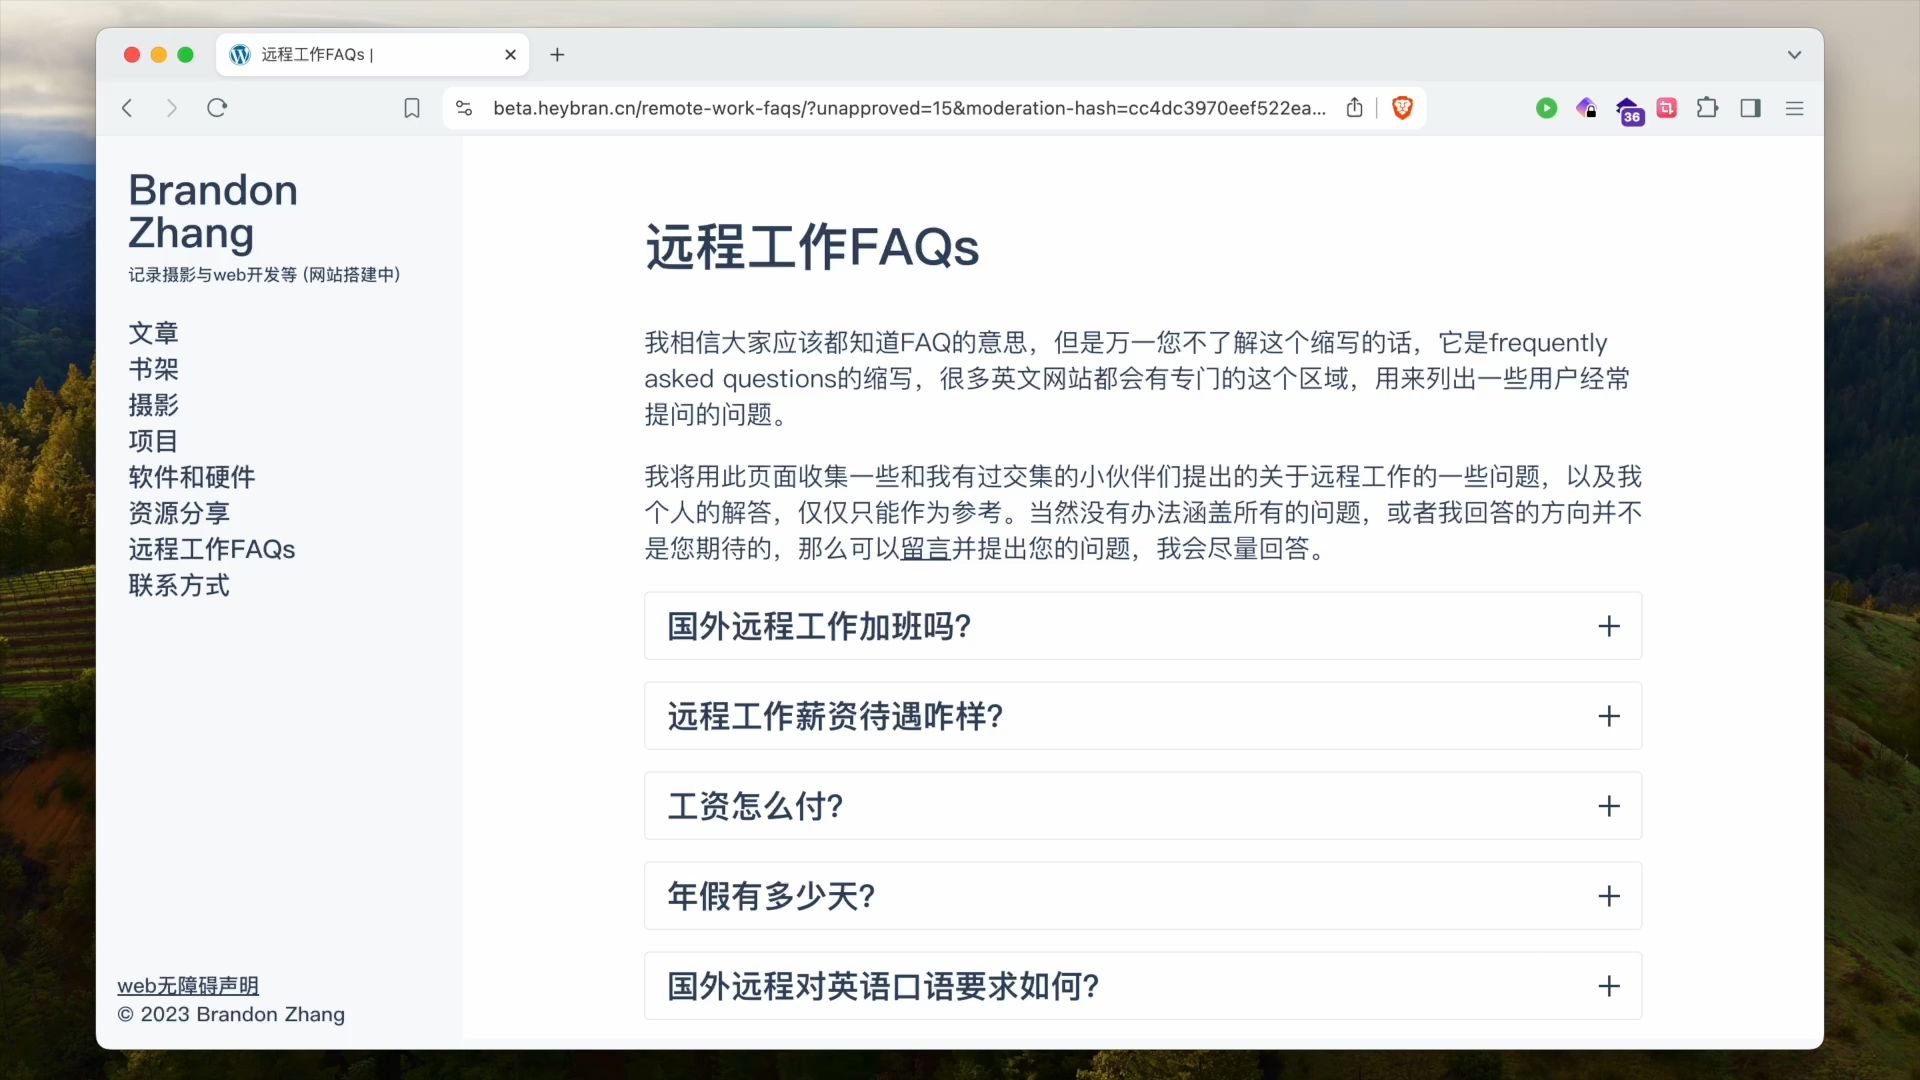Open 资源分享 in the sidebar menu

point(179,513)
